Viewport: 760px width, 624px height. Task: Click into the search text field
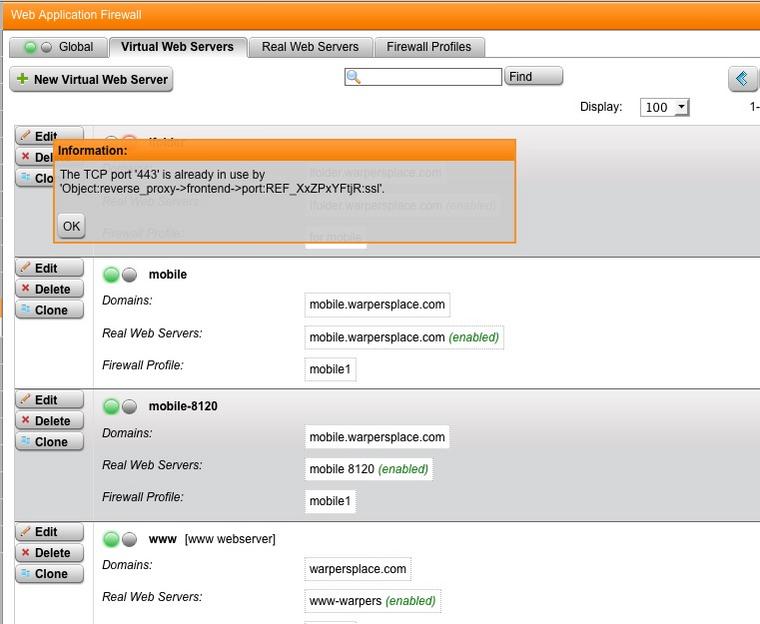click(x=430, y=77)
